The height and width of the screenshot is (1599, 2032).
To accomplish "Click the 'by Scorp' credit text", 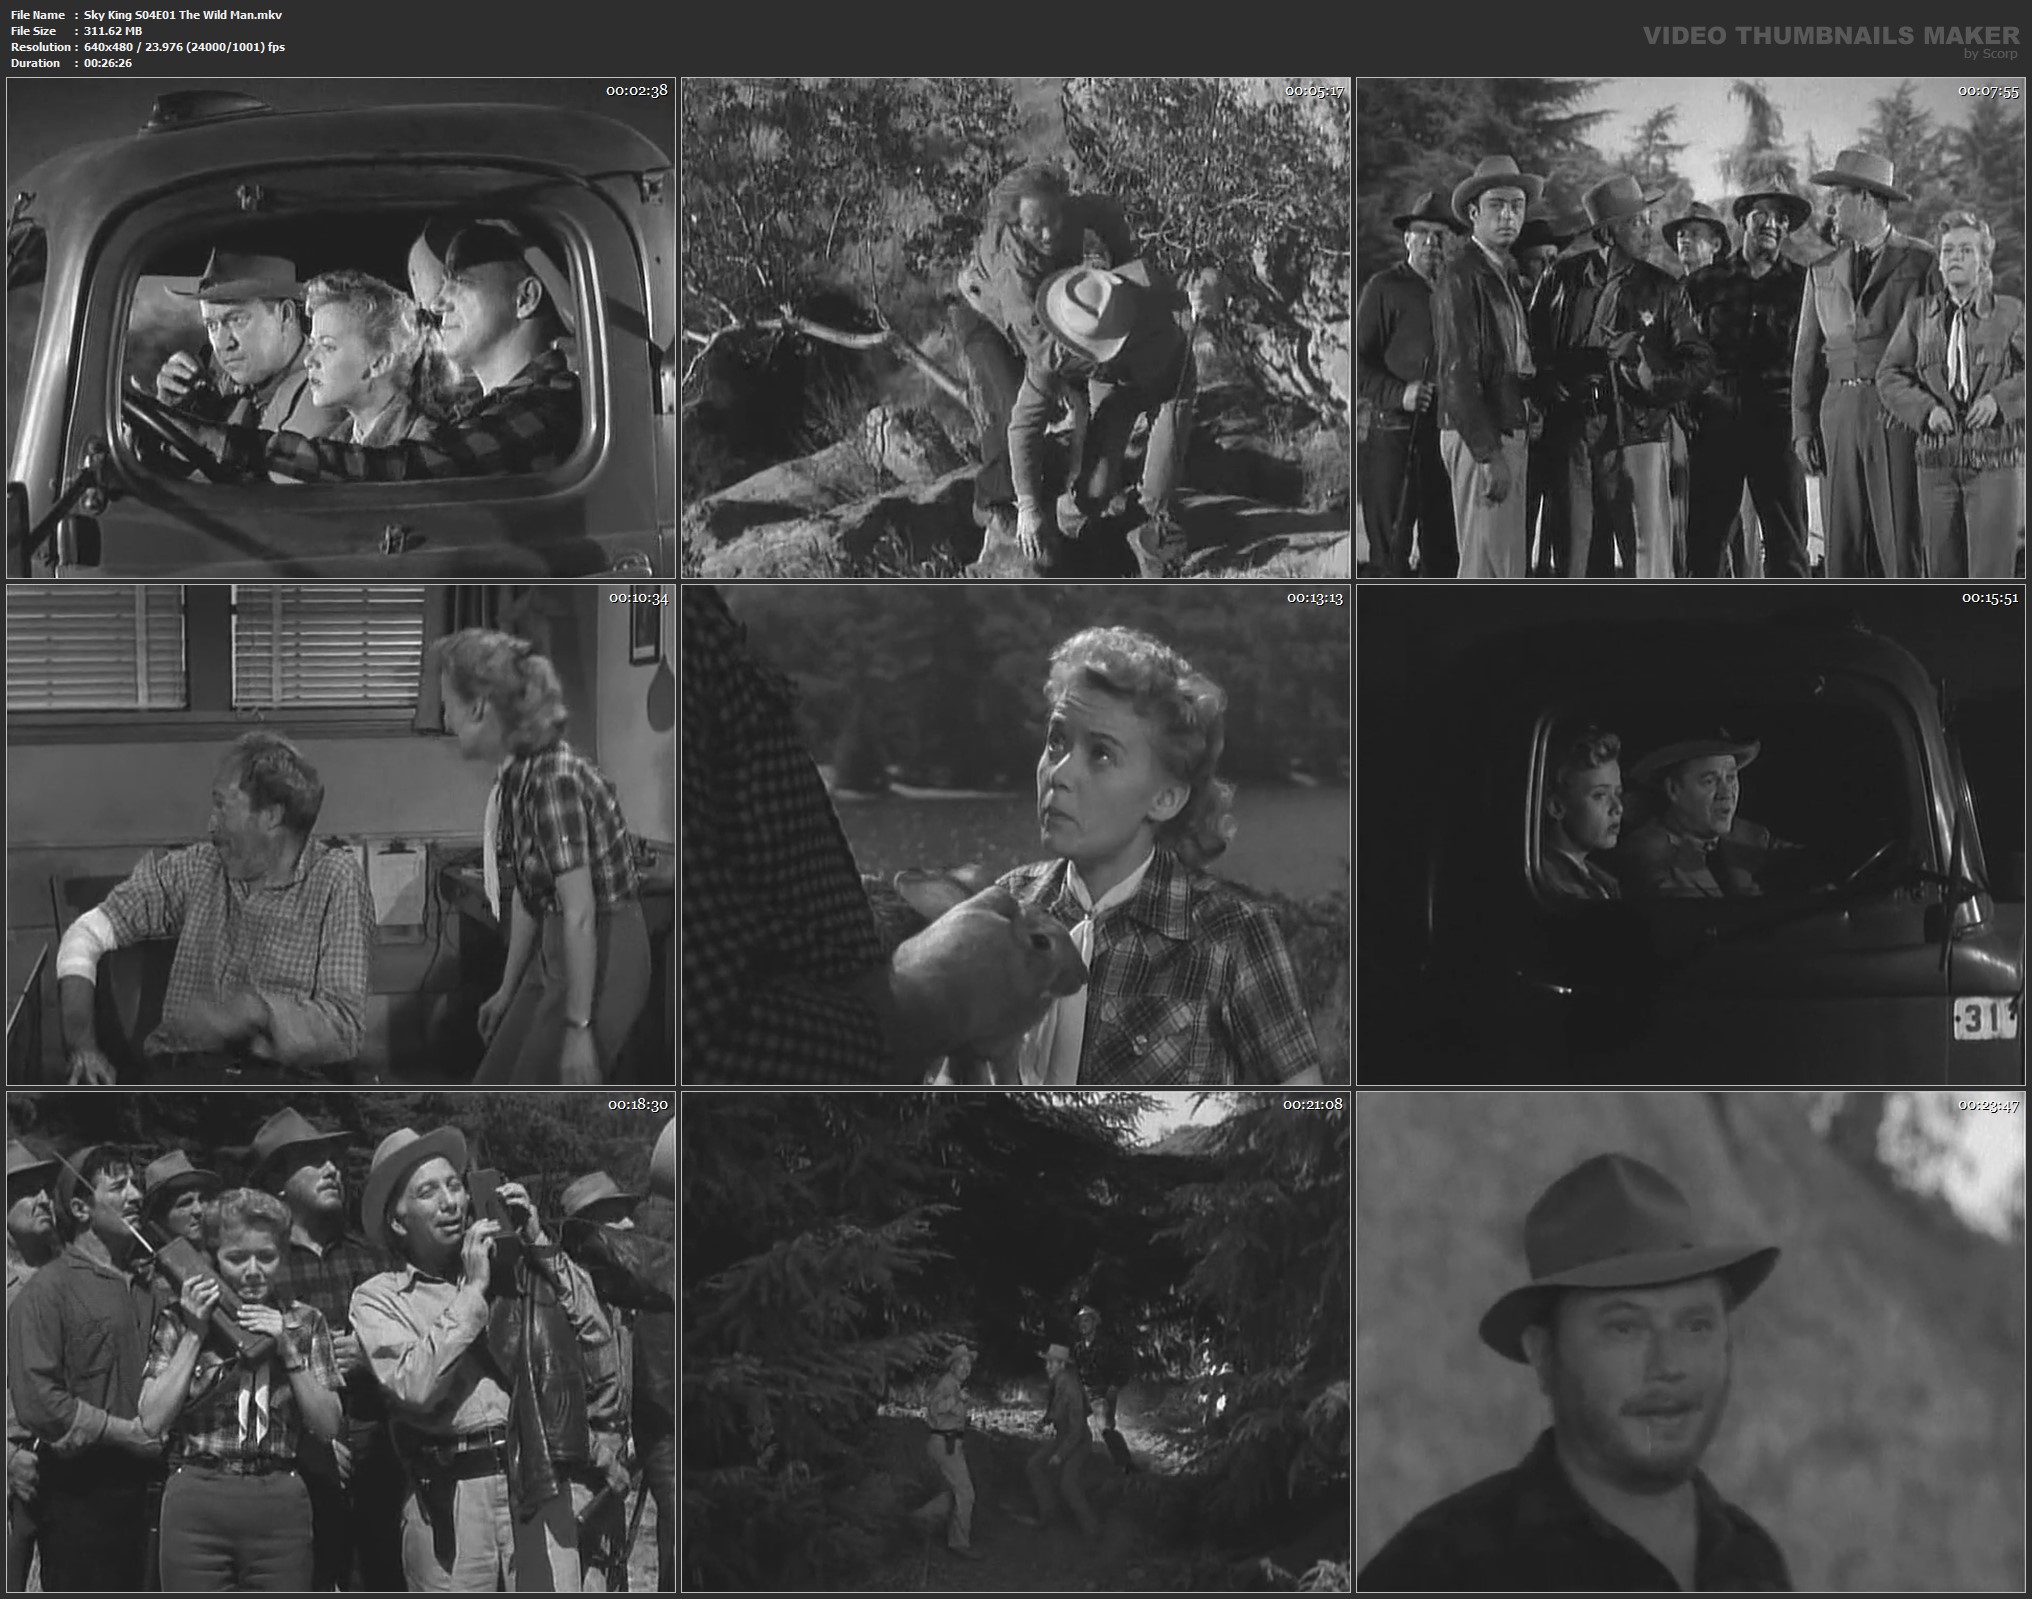I will coord(1991,54).
